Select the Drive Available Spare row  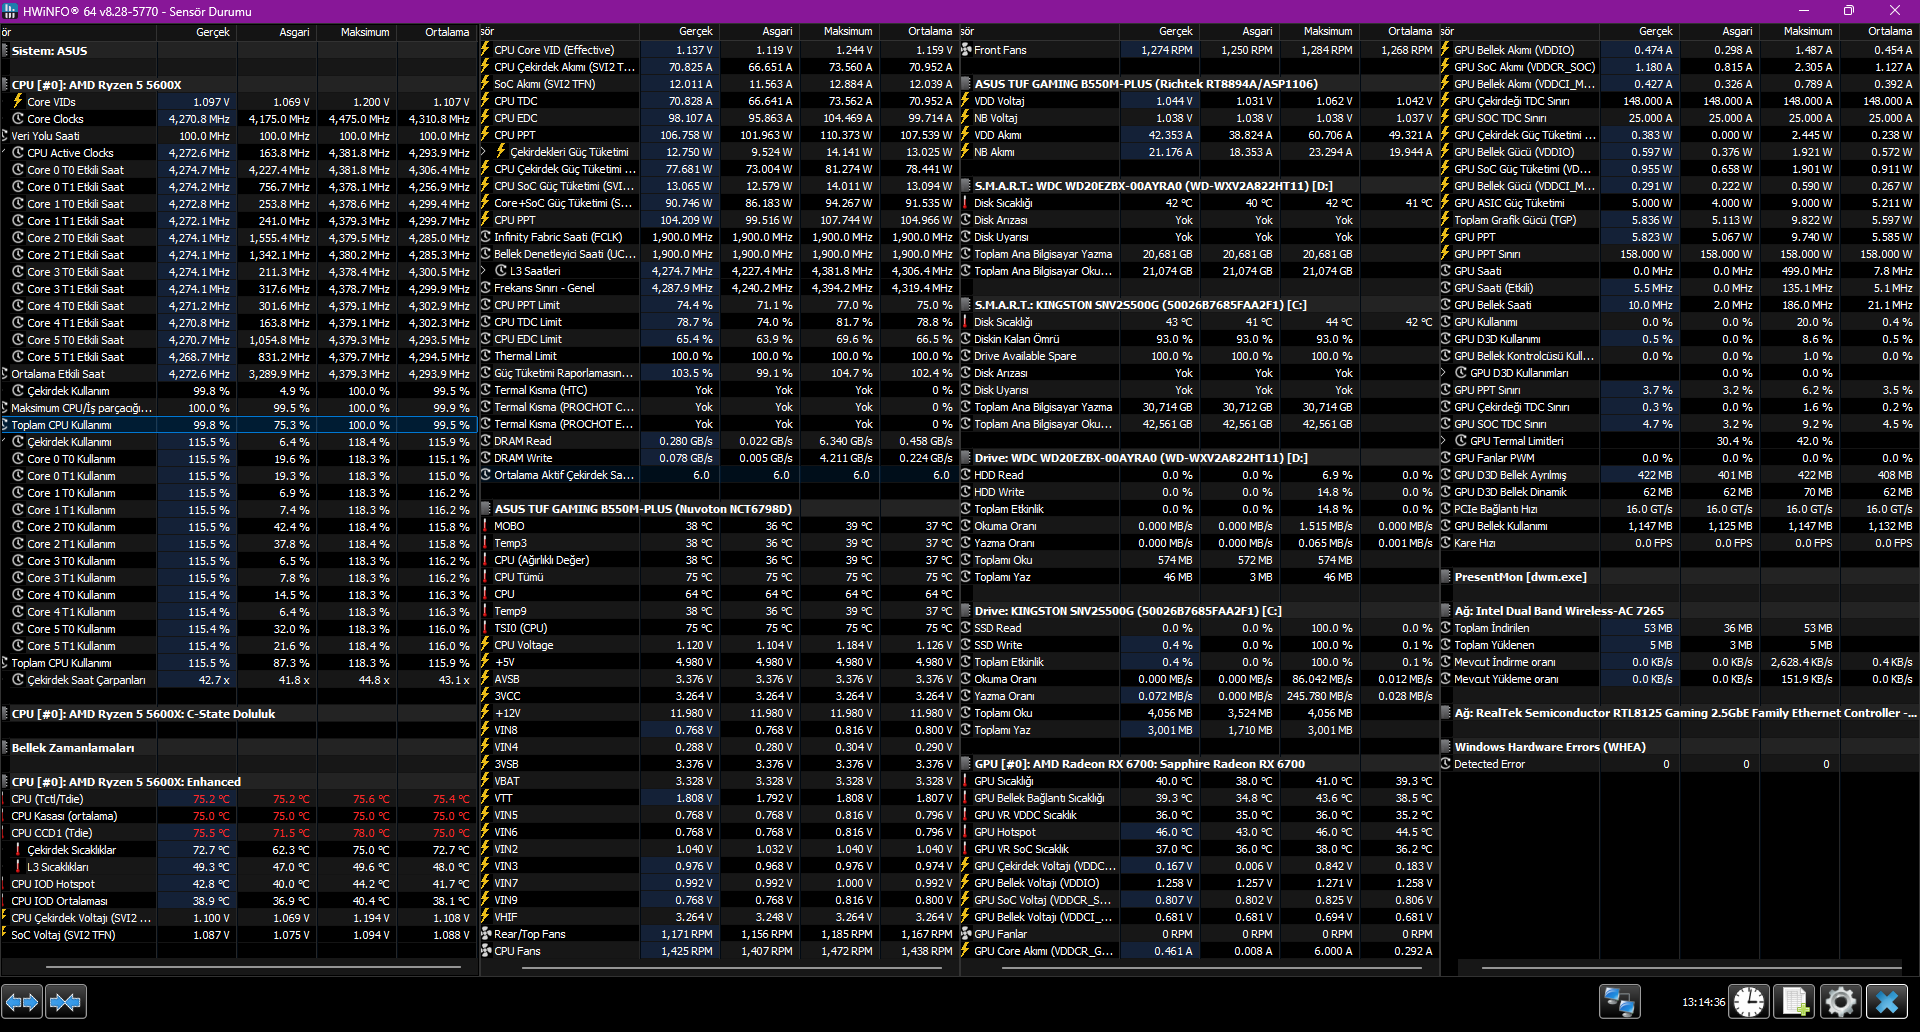[1199, 356]
